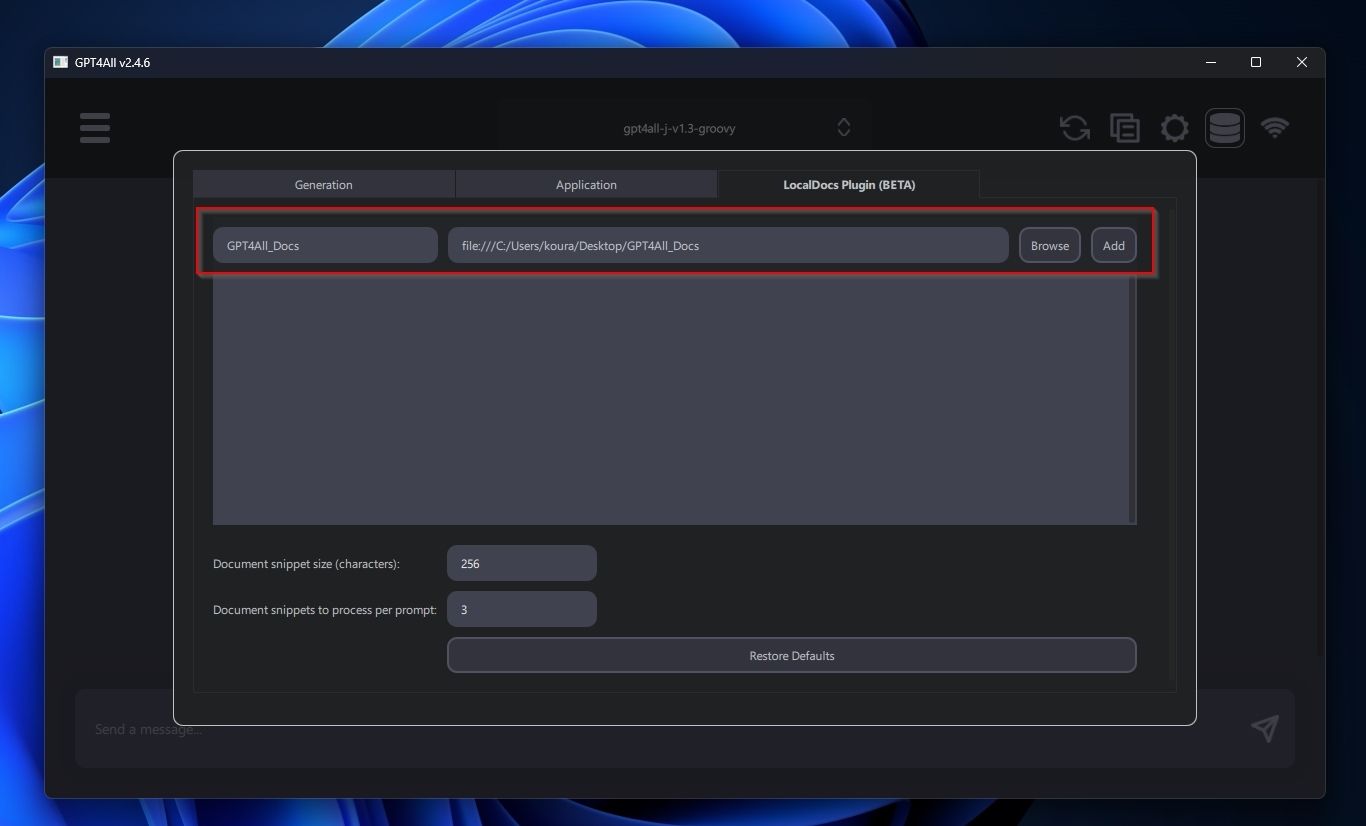
Task: Edit the GPT4All_Docs collection name field
Action: point(324,245)
